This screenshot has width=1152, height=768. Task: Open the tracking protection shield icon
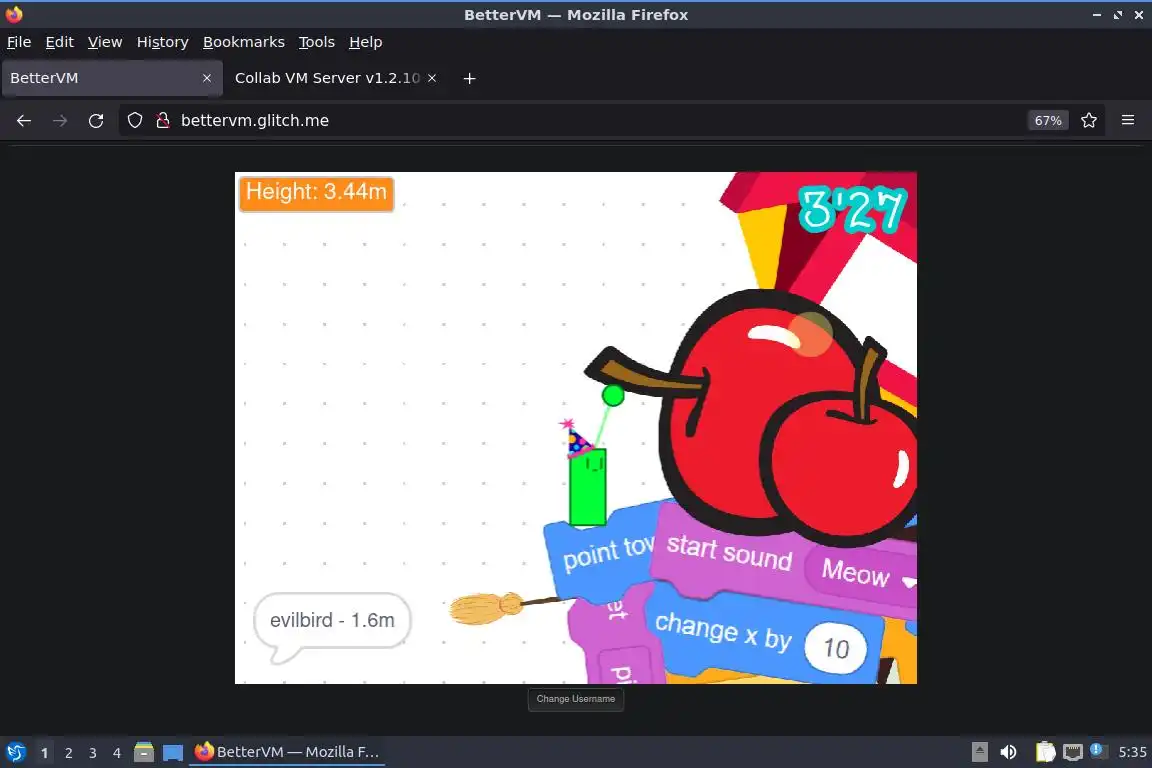pos(135,121)
